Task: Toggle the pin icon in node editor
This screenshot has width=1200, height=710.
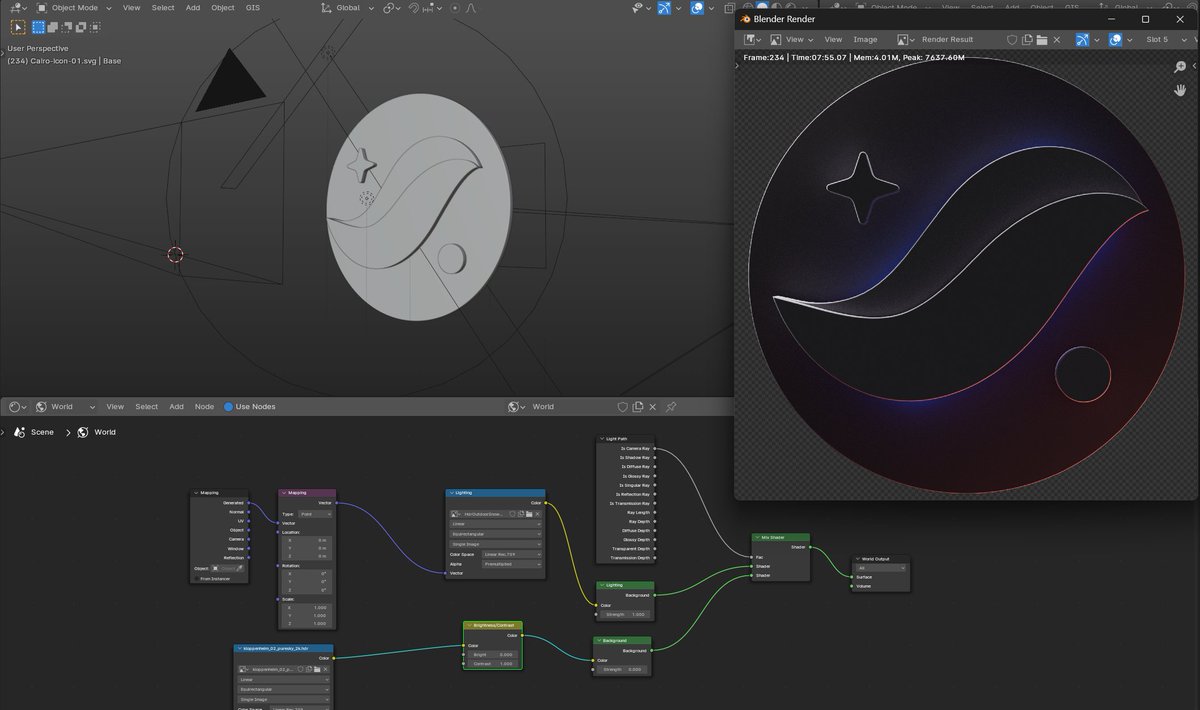Action: tap(671, 407)
